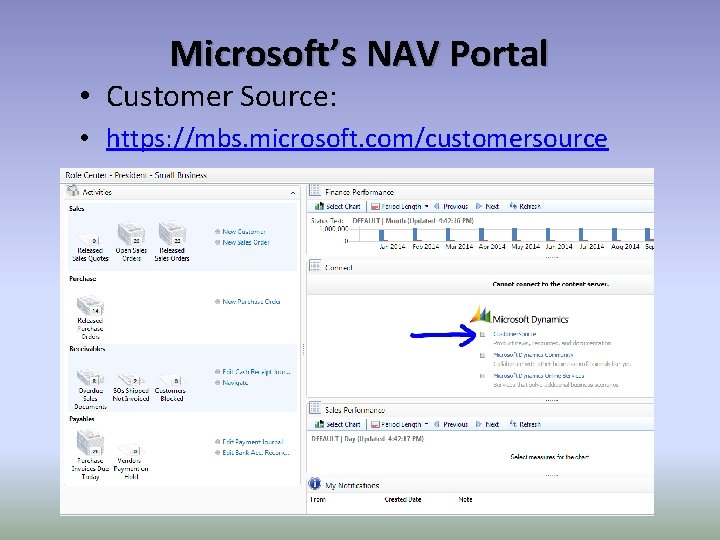This screenshot has width=720, height=540.
Task: Click Next in Finance Performance toolbar
Action: click(x=488, y=206)
